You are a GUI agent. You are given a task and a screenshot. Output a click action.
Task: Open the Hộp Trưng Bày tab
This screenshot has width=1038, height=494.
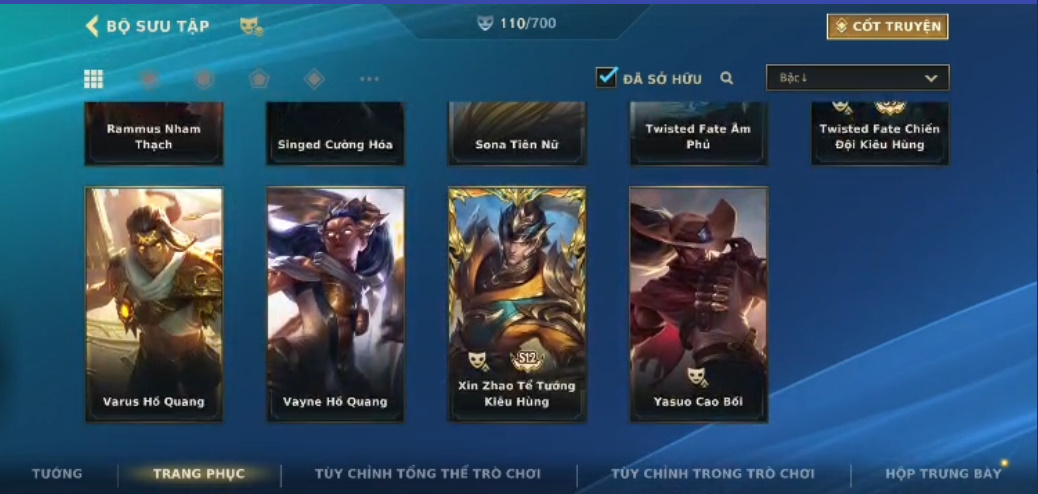[943, 473]
